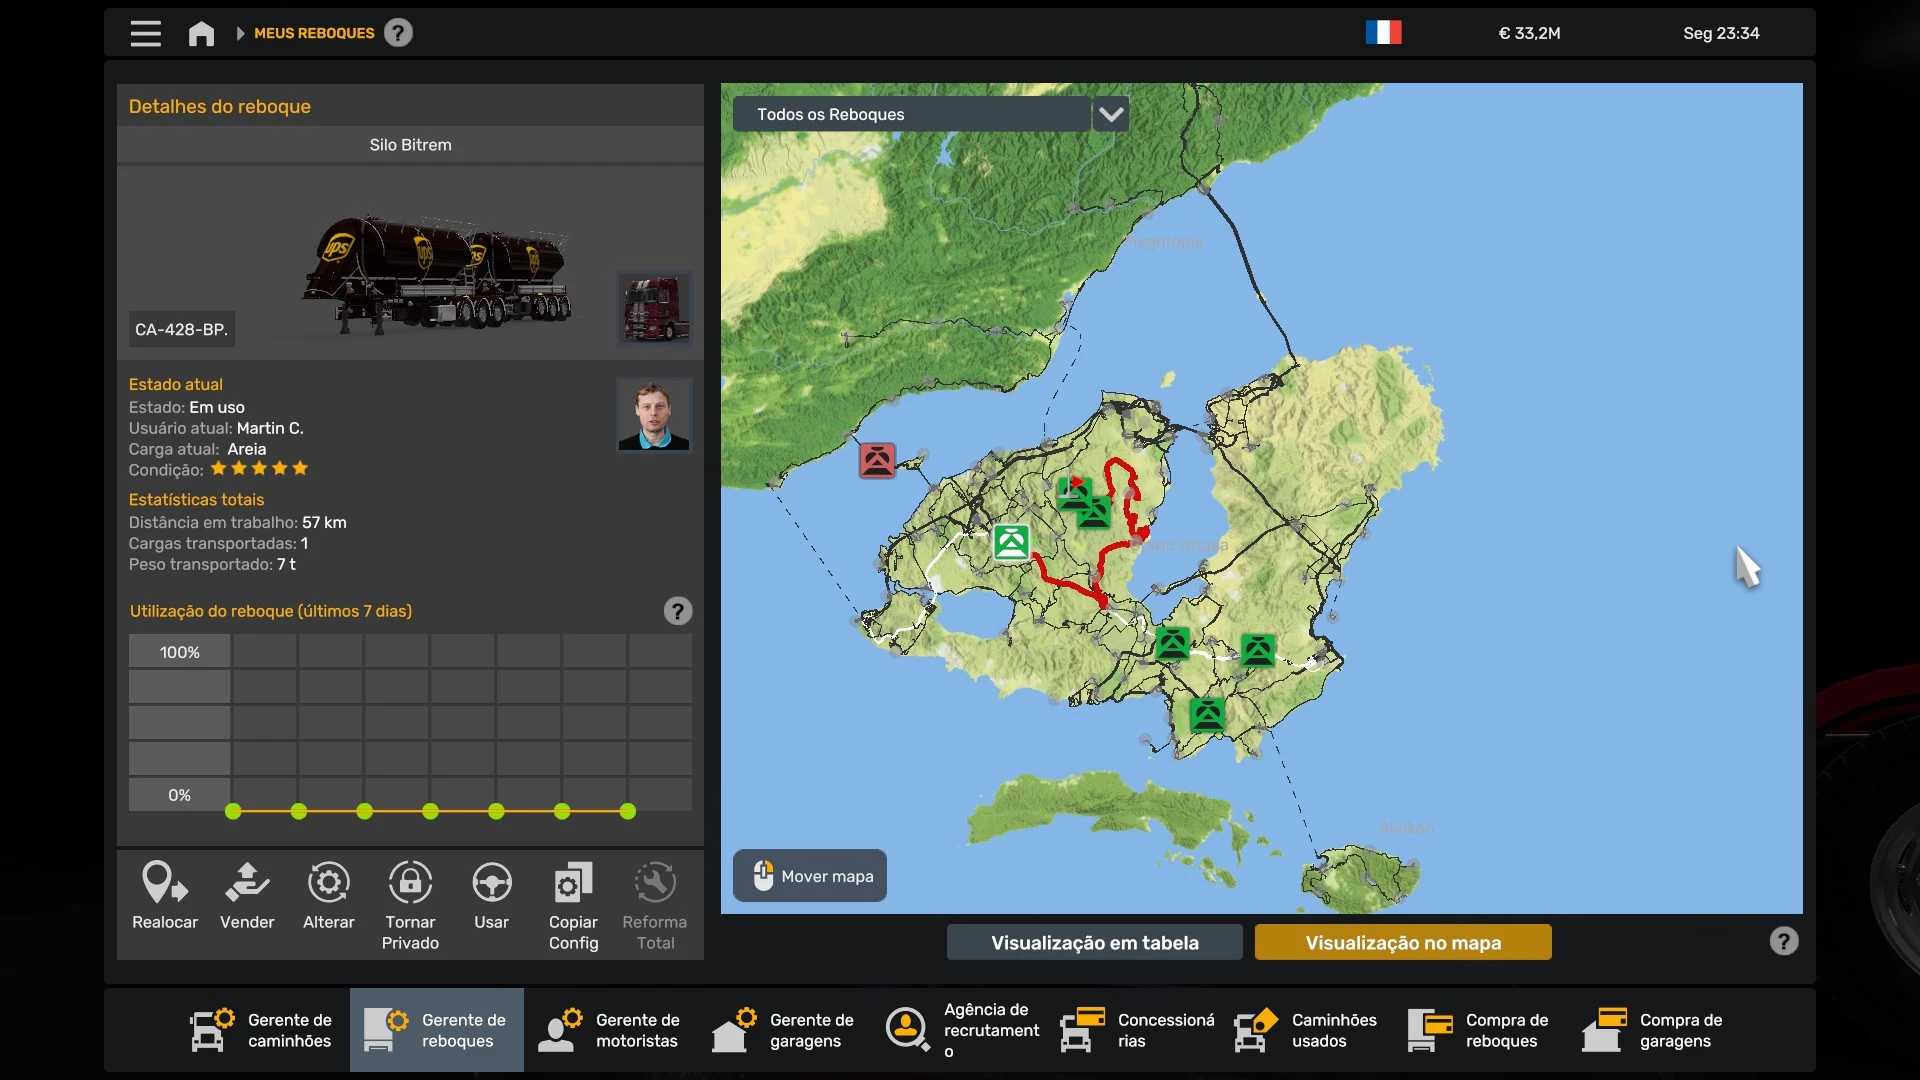Select the red trailer marker on the map

pos(877,461)
